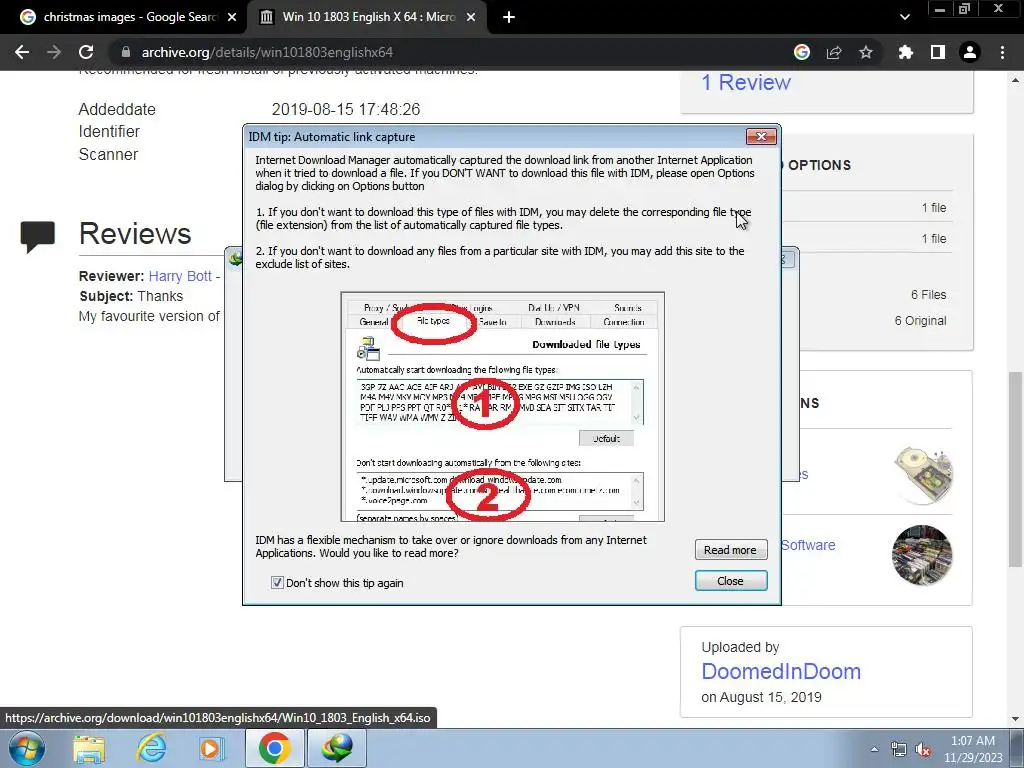Image resolution: width=1024 pixels, height=768 pixels.
Task: Click the 6 Files download entry
Action: (929, 295)
